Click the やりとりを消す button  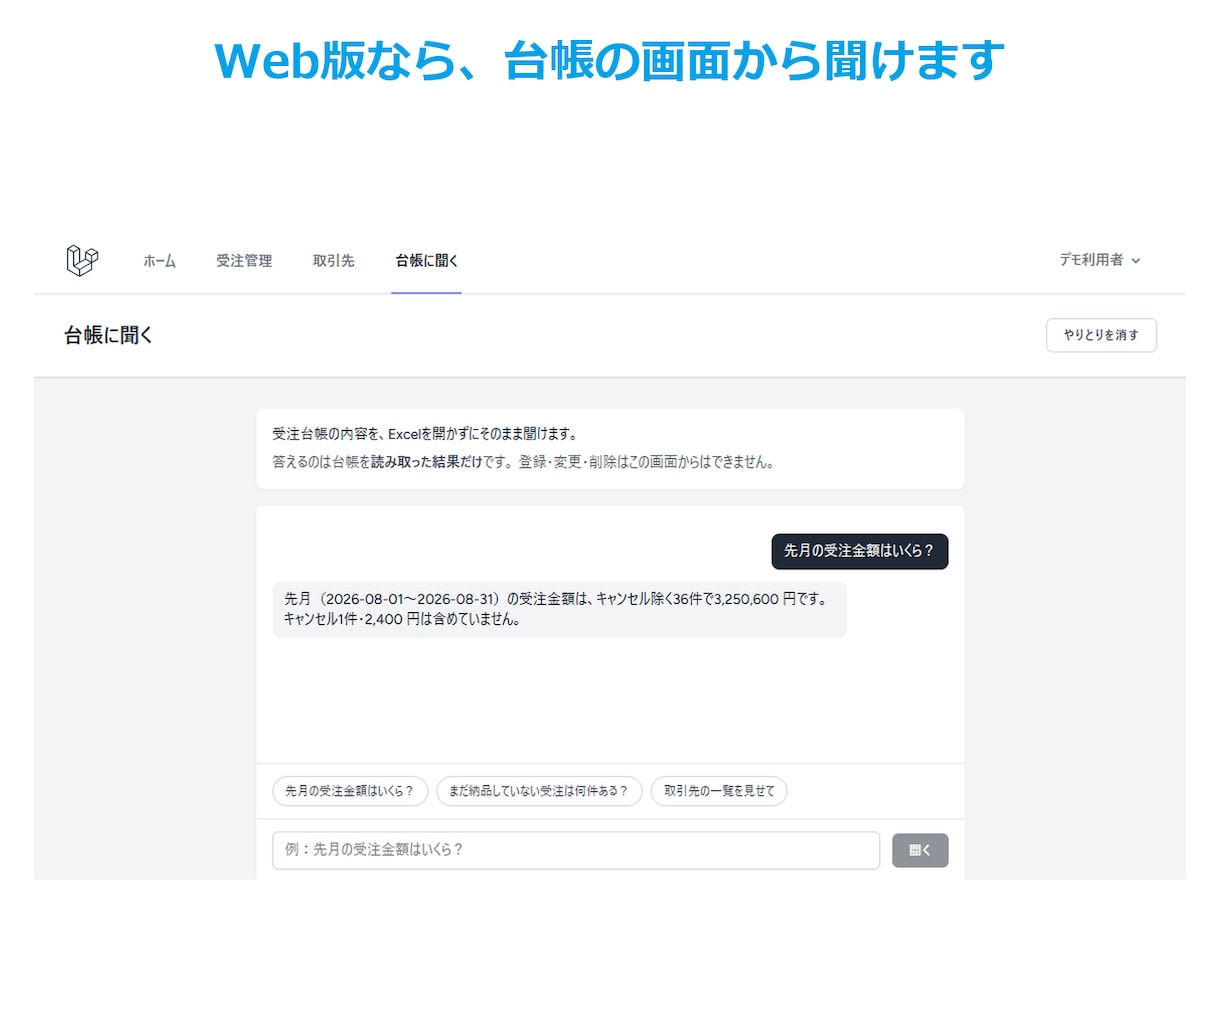coord(1101,335)
